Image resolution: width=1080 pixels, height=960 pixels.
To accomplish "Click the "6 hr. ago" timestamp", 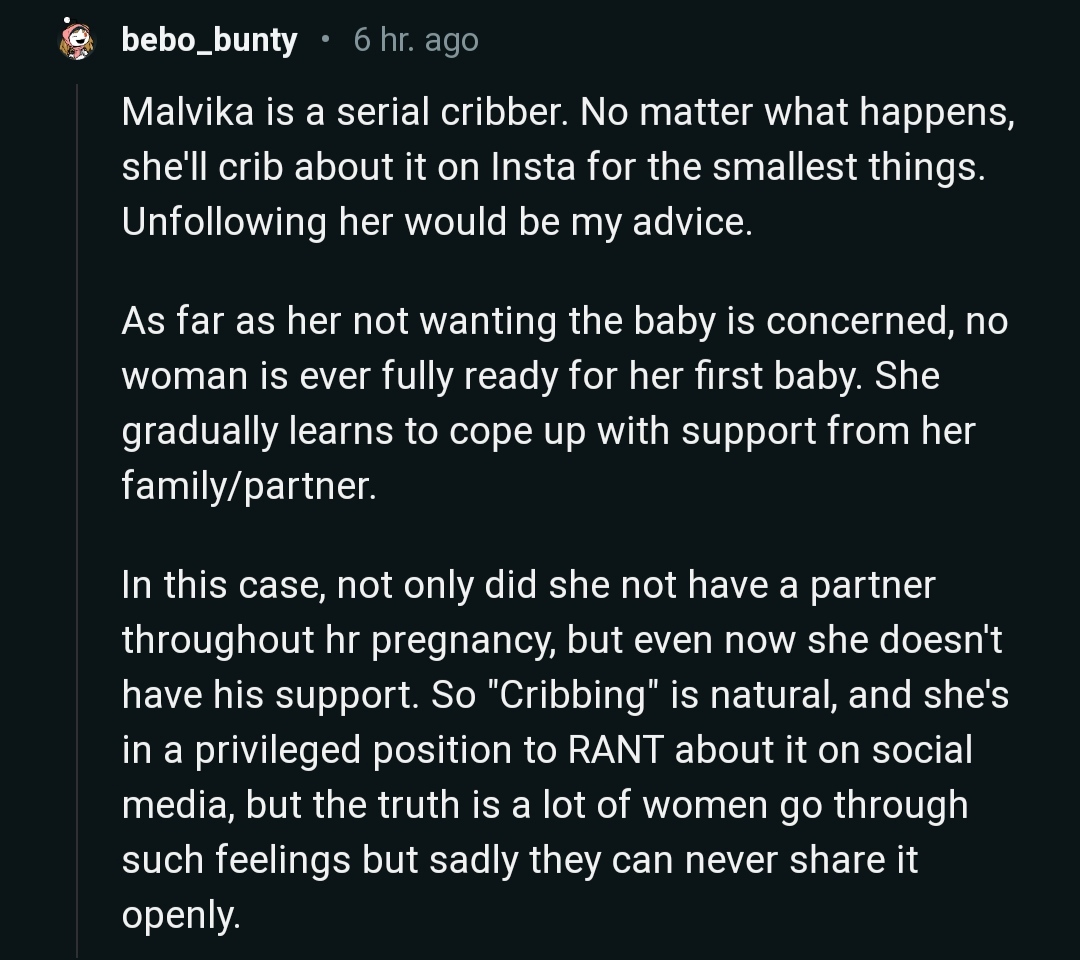I will click(416, 40).
